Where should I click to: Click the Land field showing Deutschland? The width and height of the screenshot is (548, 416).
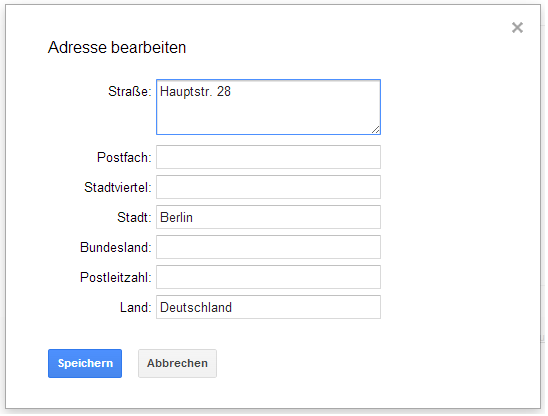[268, 307]
